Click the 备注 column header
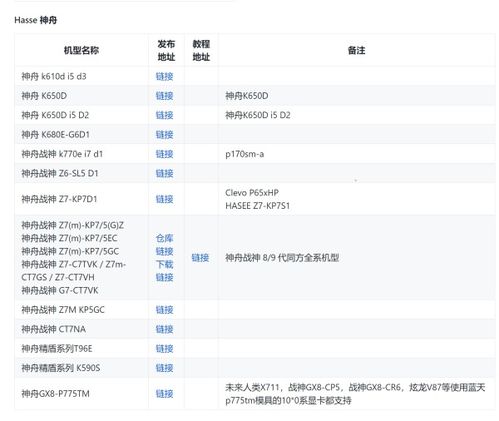 (356, 50)
